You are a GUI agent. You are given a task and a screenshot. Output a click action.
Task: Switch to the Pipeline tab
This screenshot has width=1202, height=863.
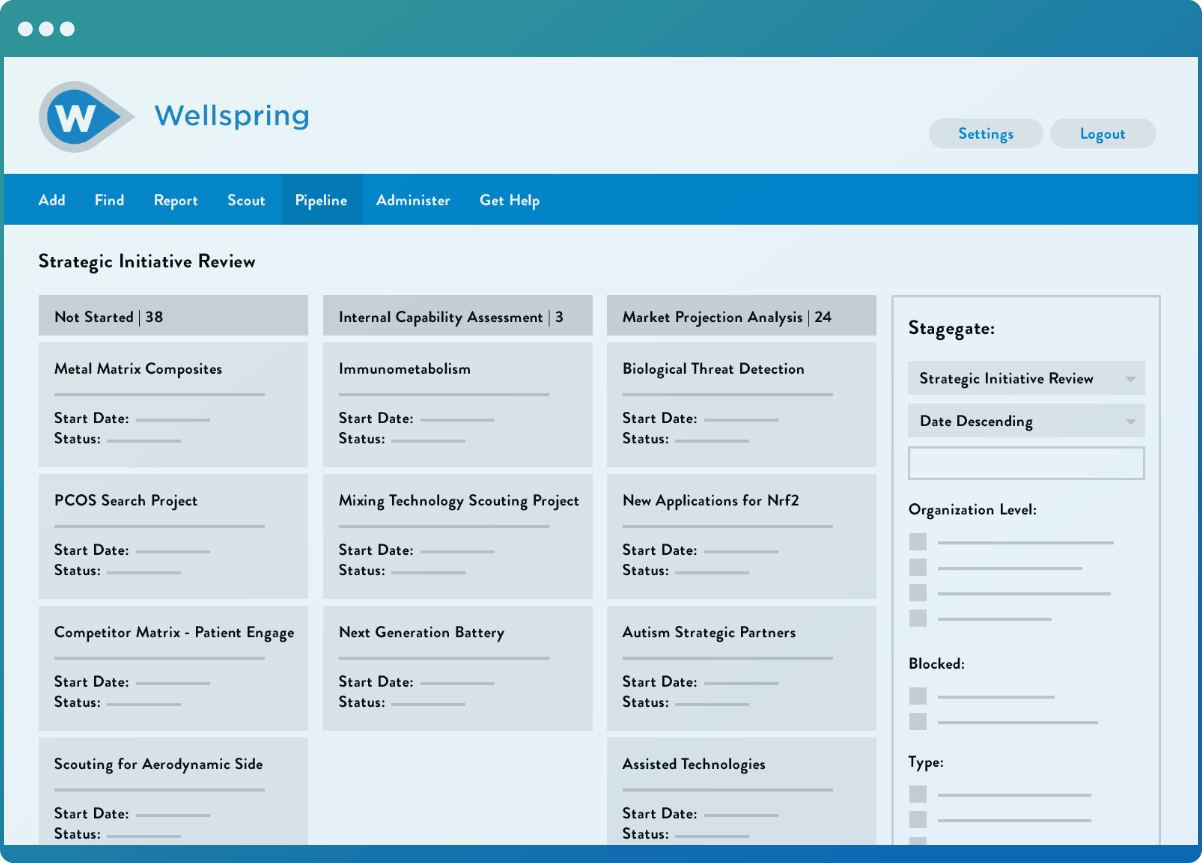(321, 200)
